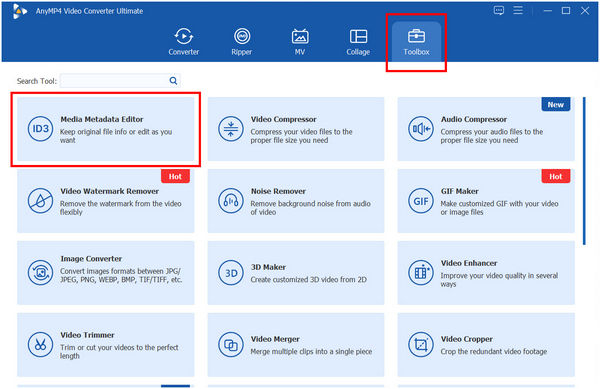Viewport: 600px width, 389px height.
Task: Click 'Convert images formats between JPG' description
Action: (x=121, y=275)
